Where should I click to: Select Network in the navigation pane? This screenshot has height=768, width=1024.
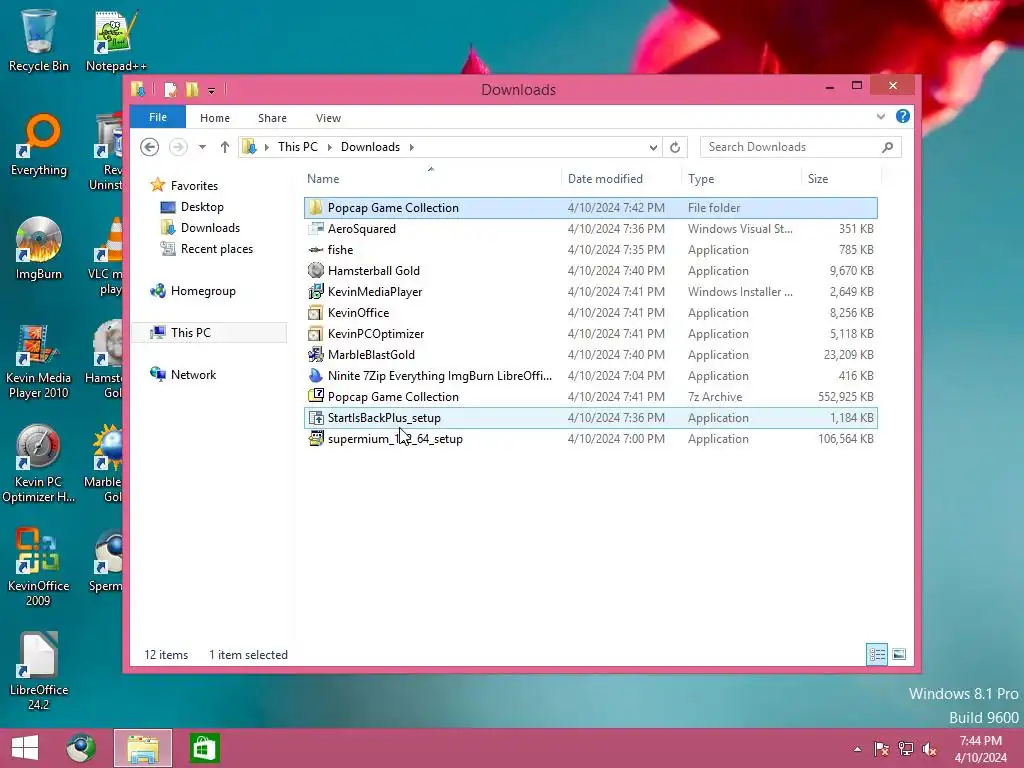[x=193, y=375]
